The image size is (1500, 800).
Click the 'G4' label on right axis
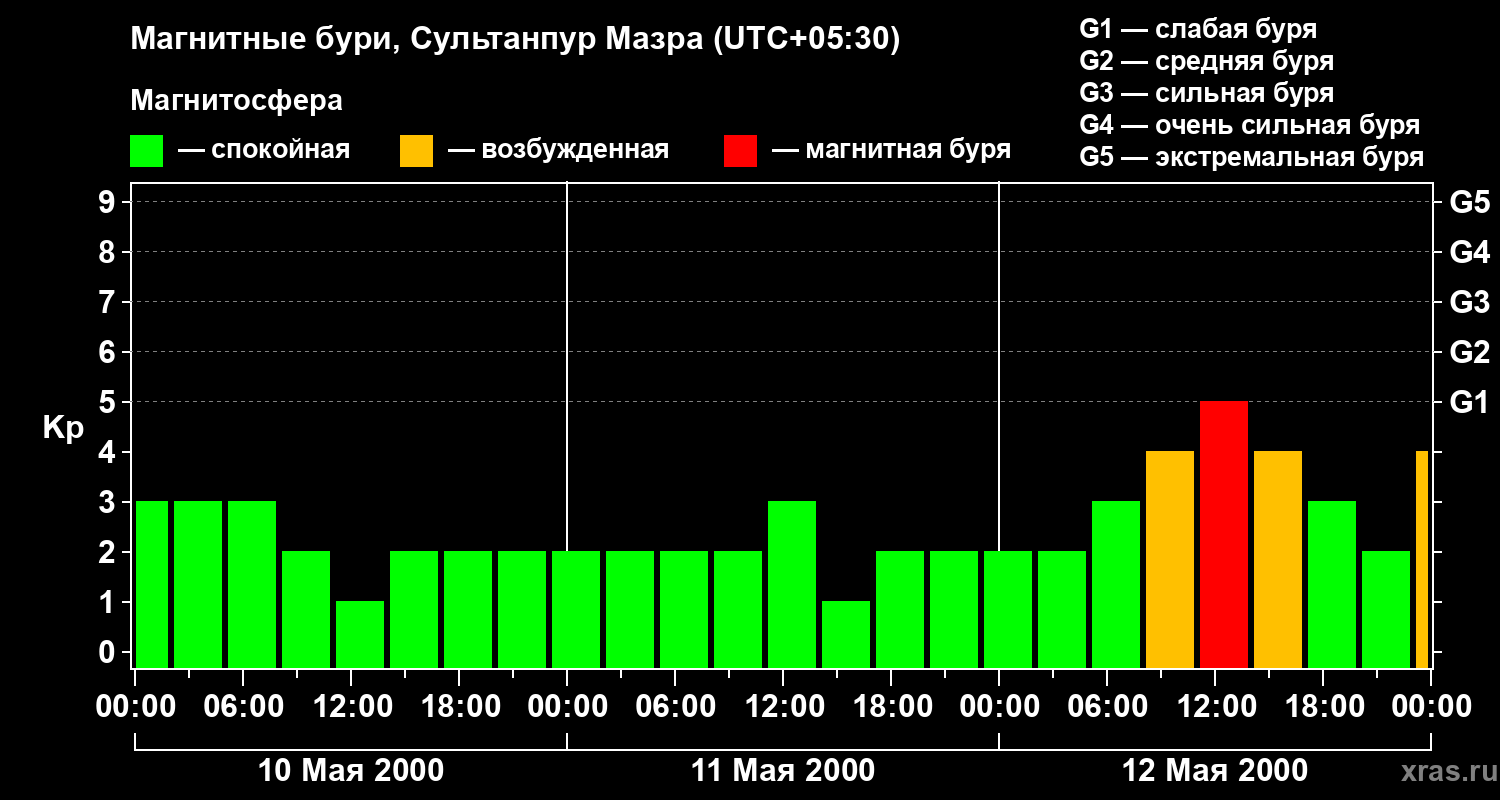[x=1470, y=252]
